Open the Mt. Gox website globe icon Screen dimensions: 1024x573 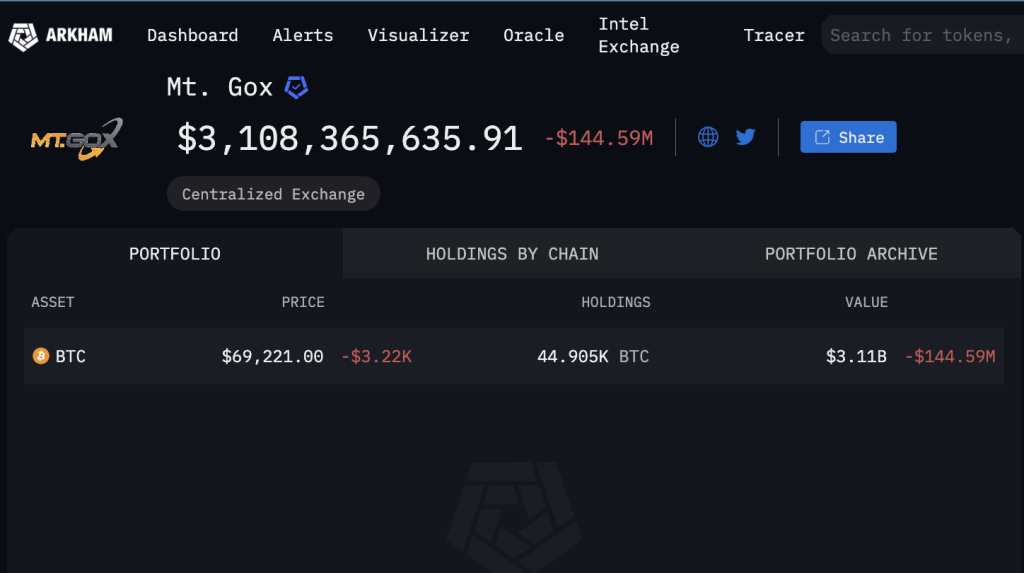tap(708, 137)
